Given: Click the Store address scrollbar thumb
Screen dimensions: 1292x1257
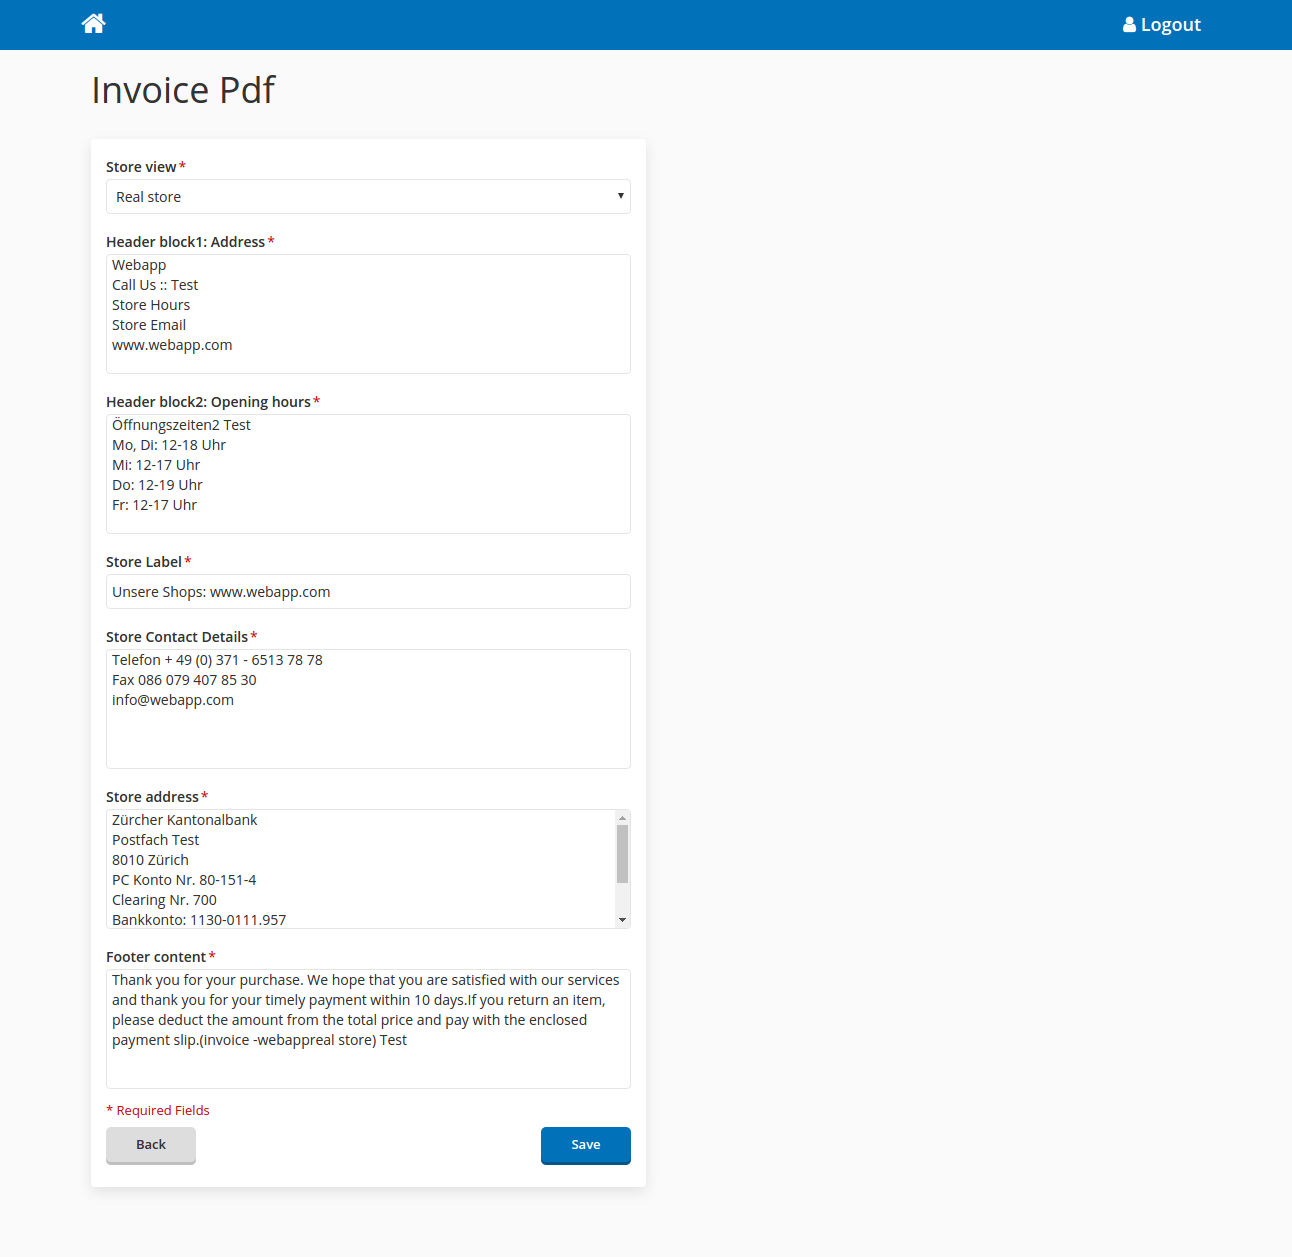Looking at the screenshot, I should (x=622, y=854).
